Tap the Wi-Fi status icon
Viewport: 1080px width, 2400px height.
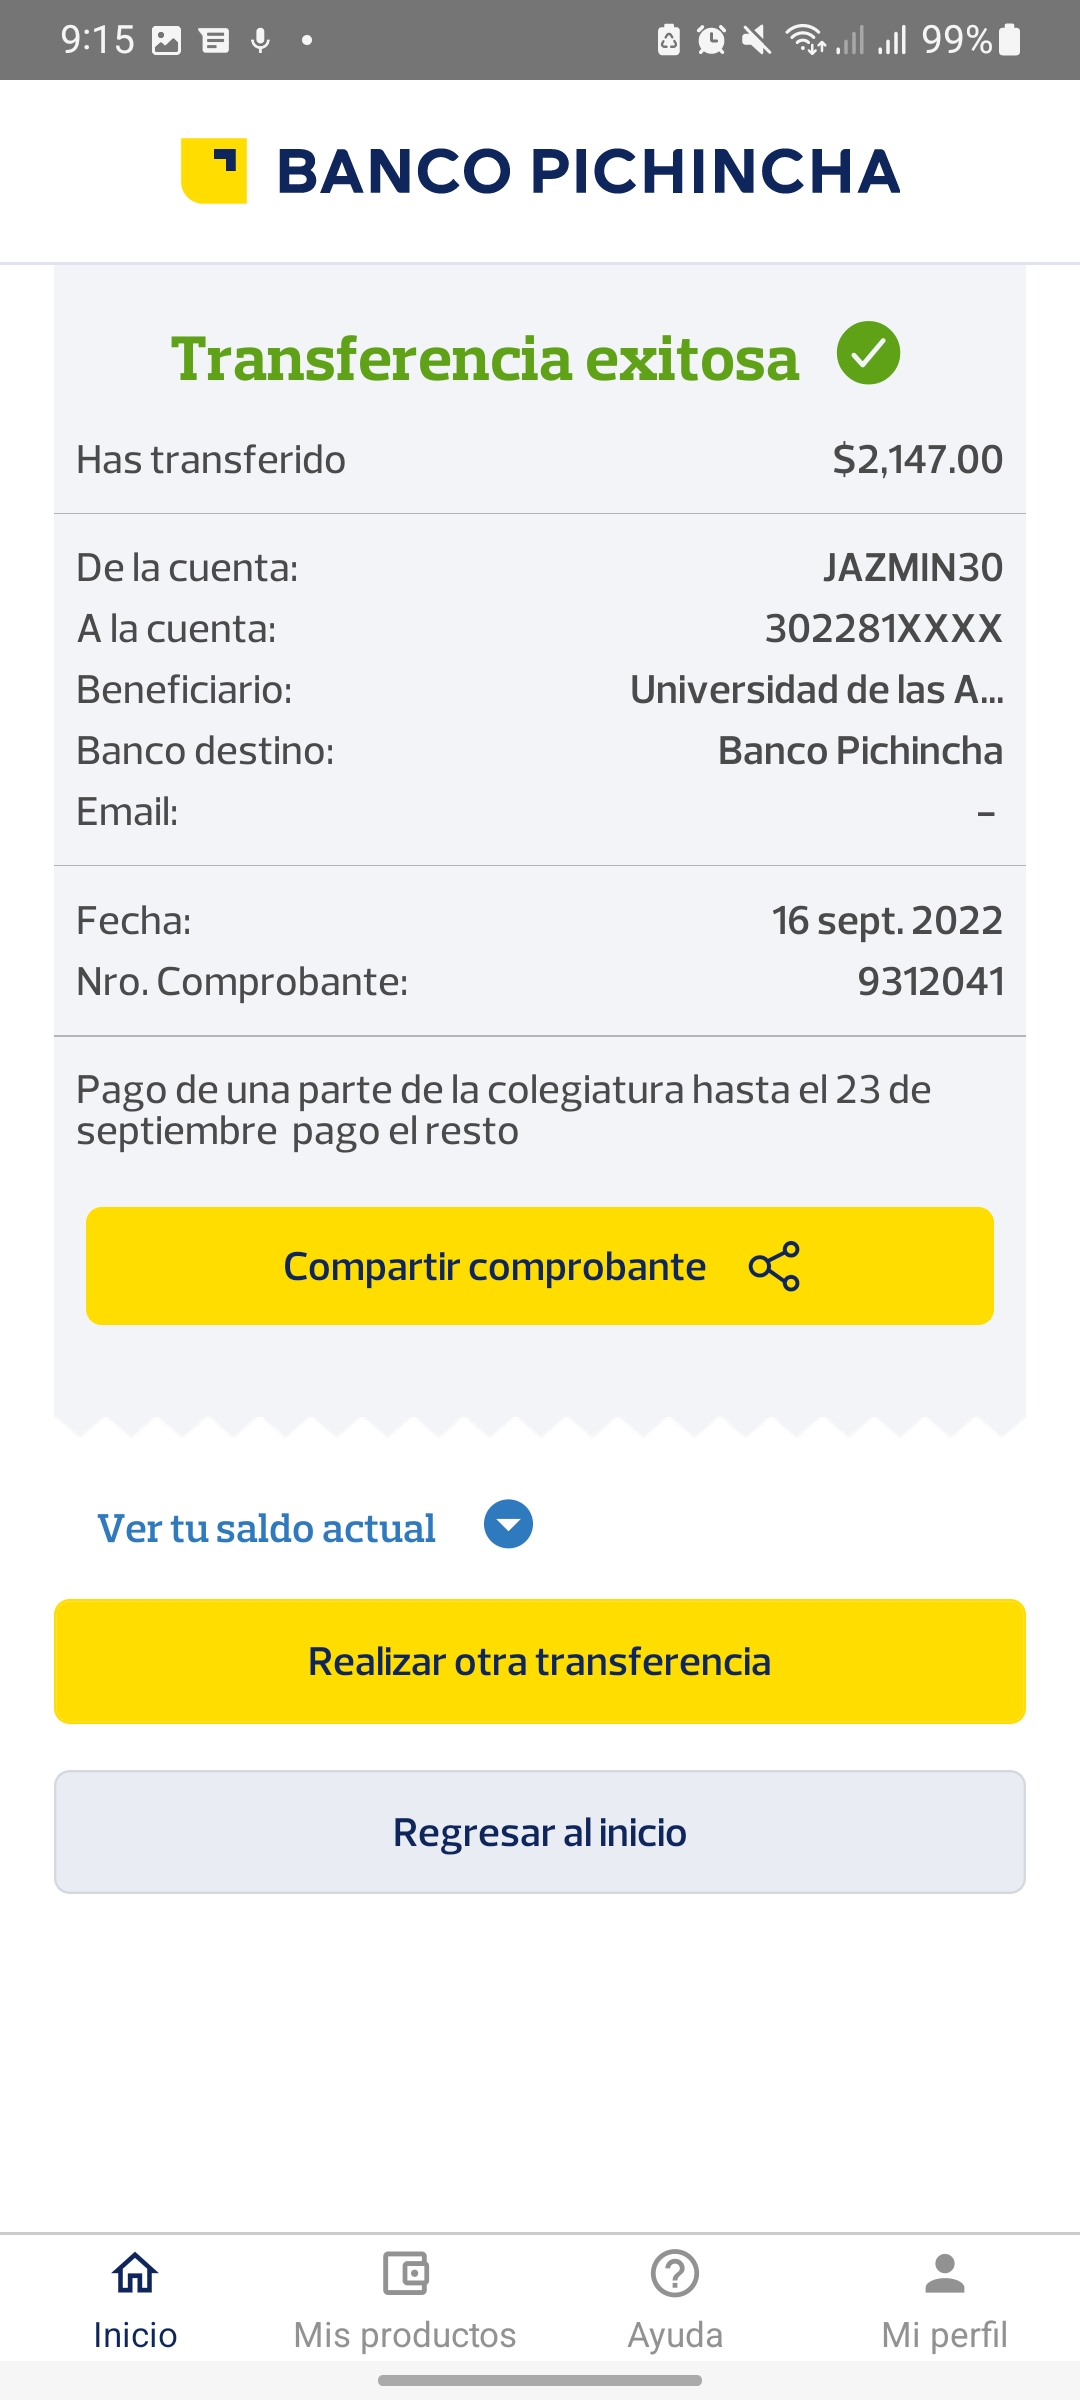[x=805, y=40]
